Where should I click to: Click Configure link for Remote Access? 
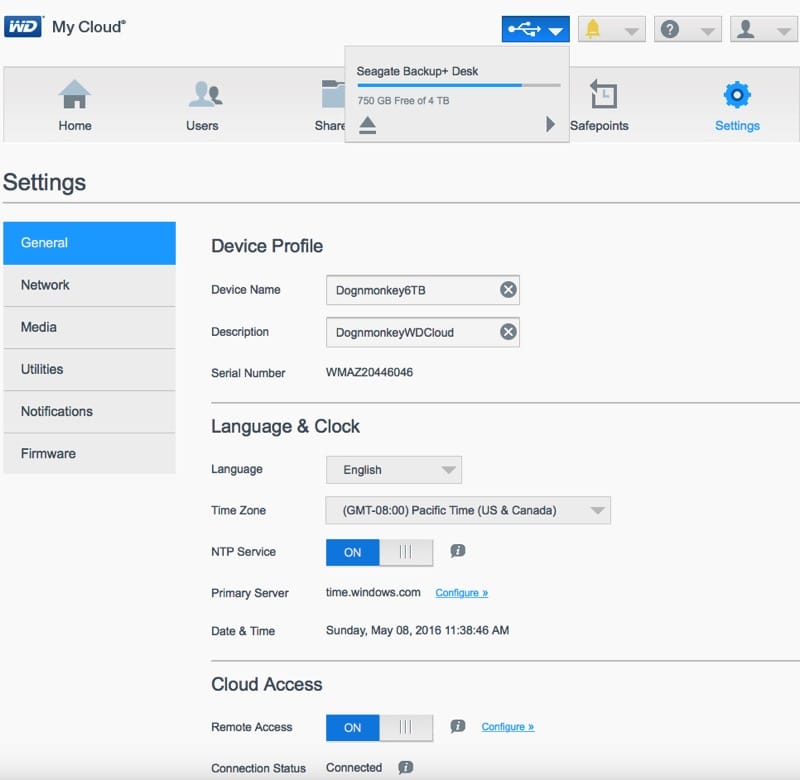point(507,727)
